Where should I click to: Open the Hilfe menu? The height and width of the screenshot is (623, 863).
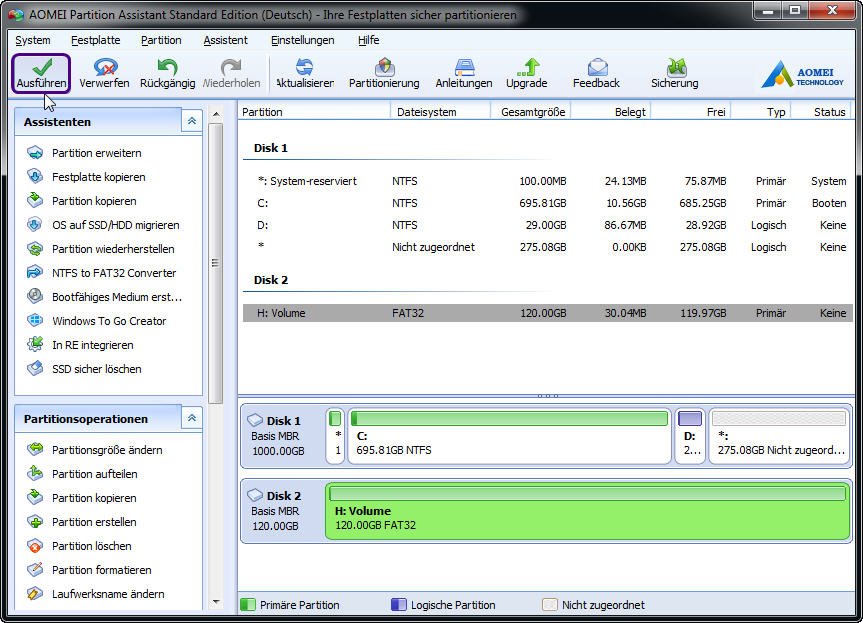coord(368,40)
